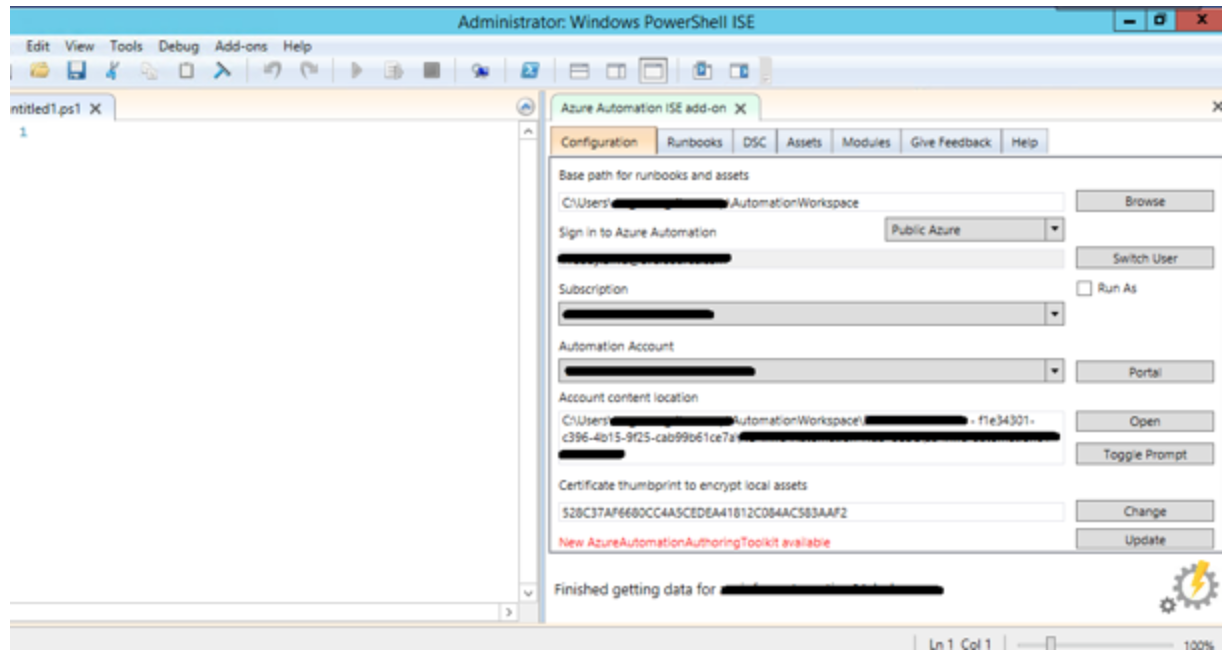Click the '100%' zoom level text

(1199, 647)
